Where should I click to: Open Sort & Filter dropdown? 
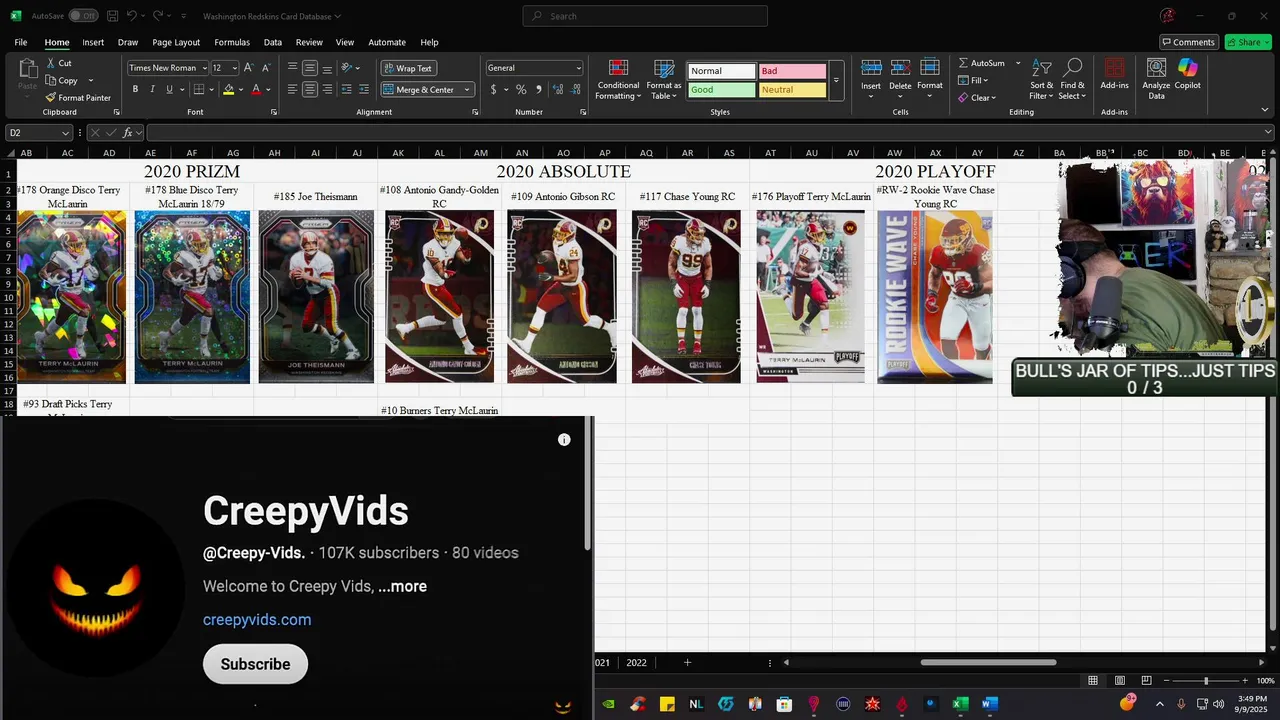pos(1042,80)
